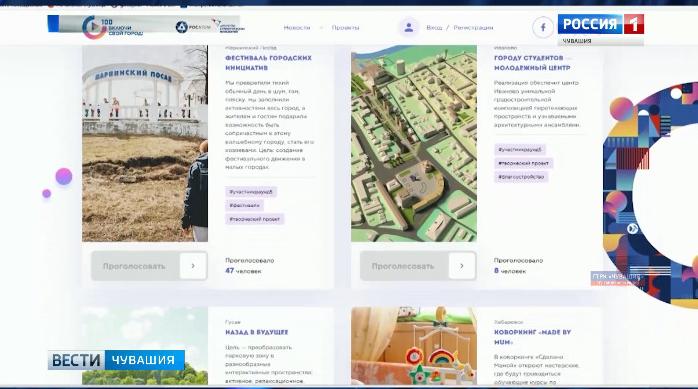The width and height of the screenshot is (698, 389).
Task: Open the baby mobile coworking project photo
Action: 414,346
